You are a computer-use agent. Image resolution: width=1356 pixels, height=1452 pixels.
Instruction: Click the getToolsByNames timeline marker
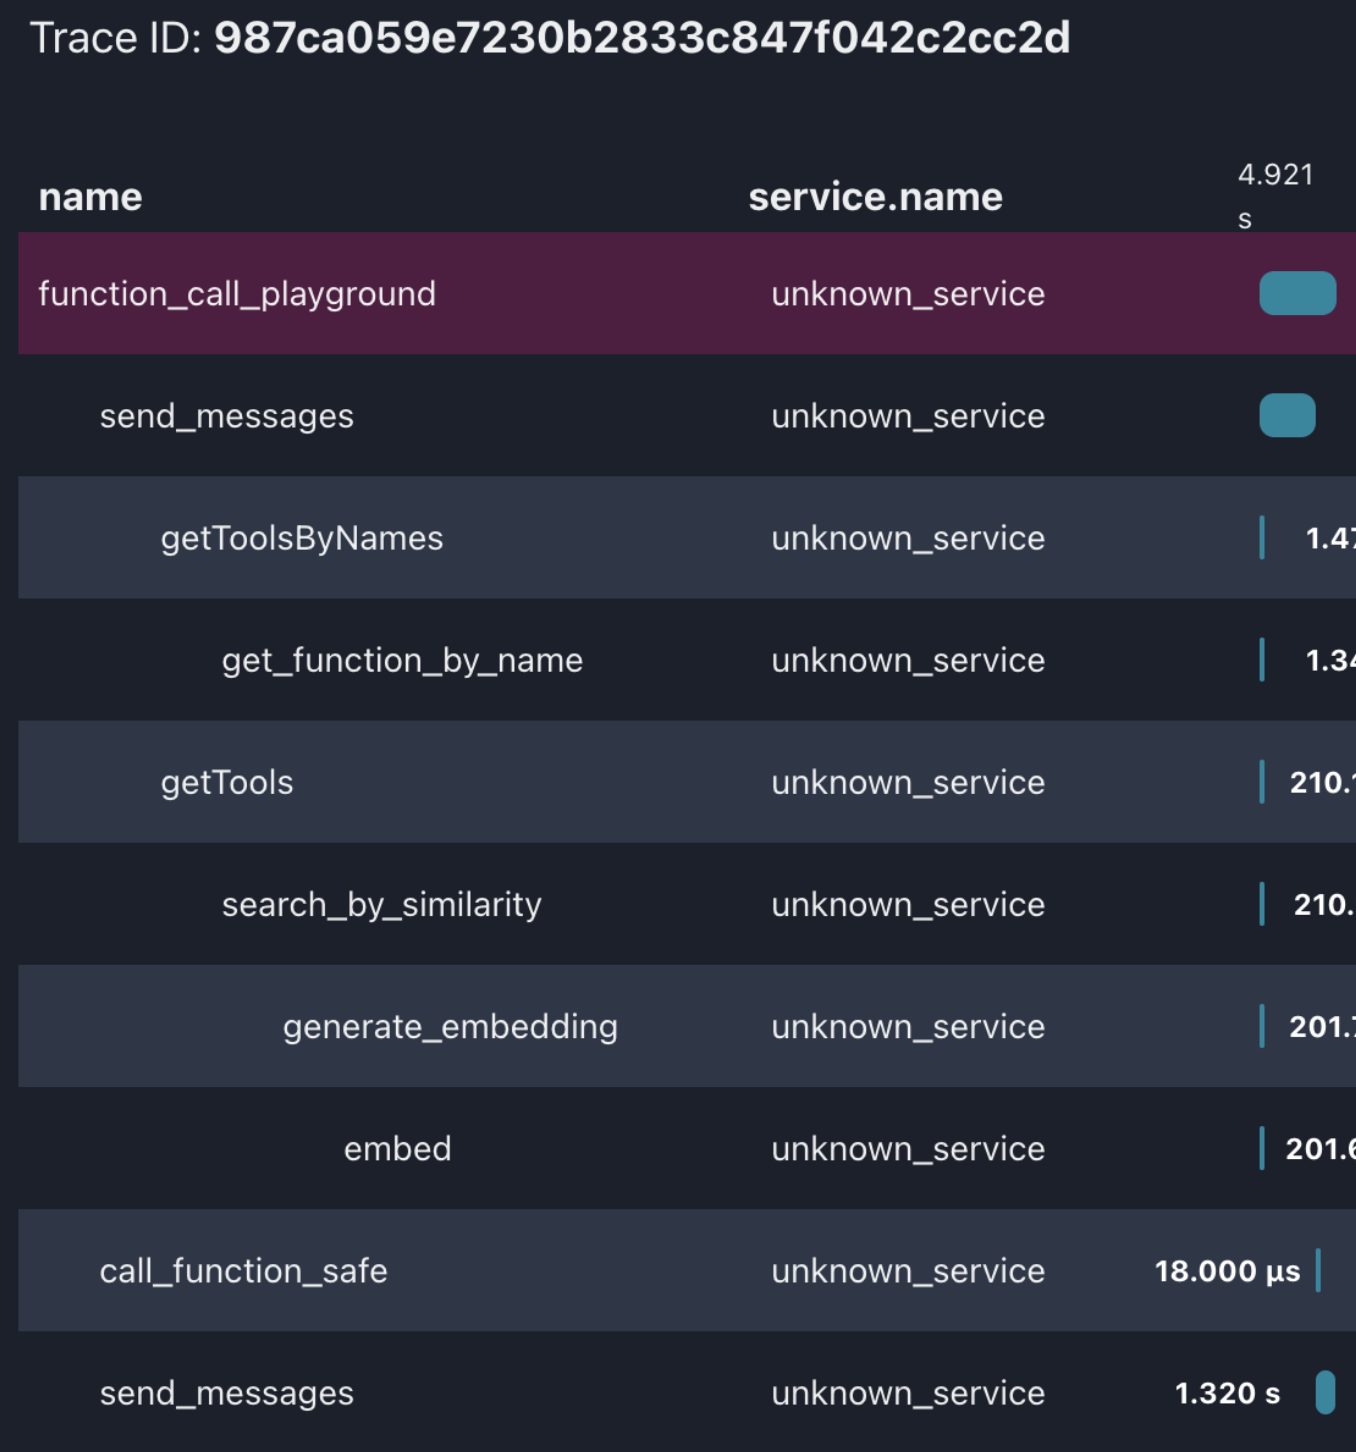click(x=1262, y=538)
